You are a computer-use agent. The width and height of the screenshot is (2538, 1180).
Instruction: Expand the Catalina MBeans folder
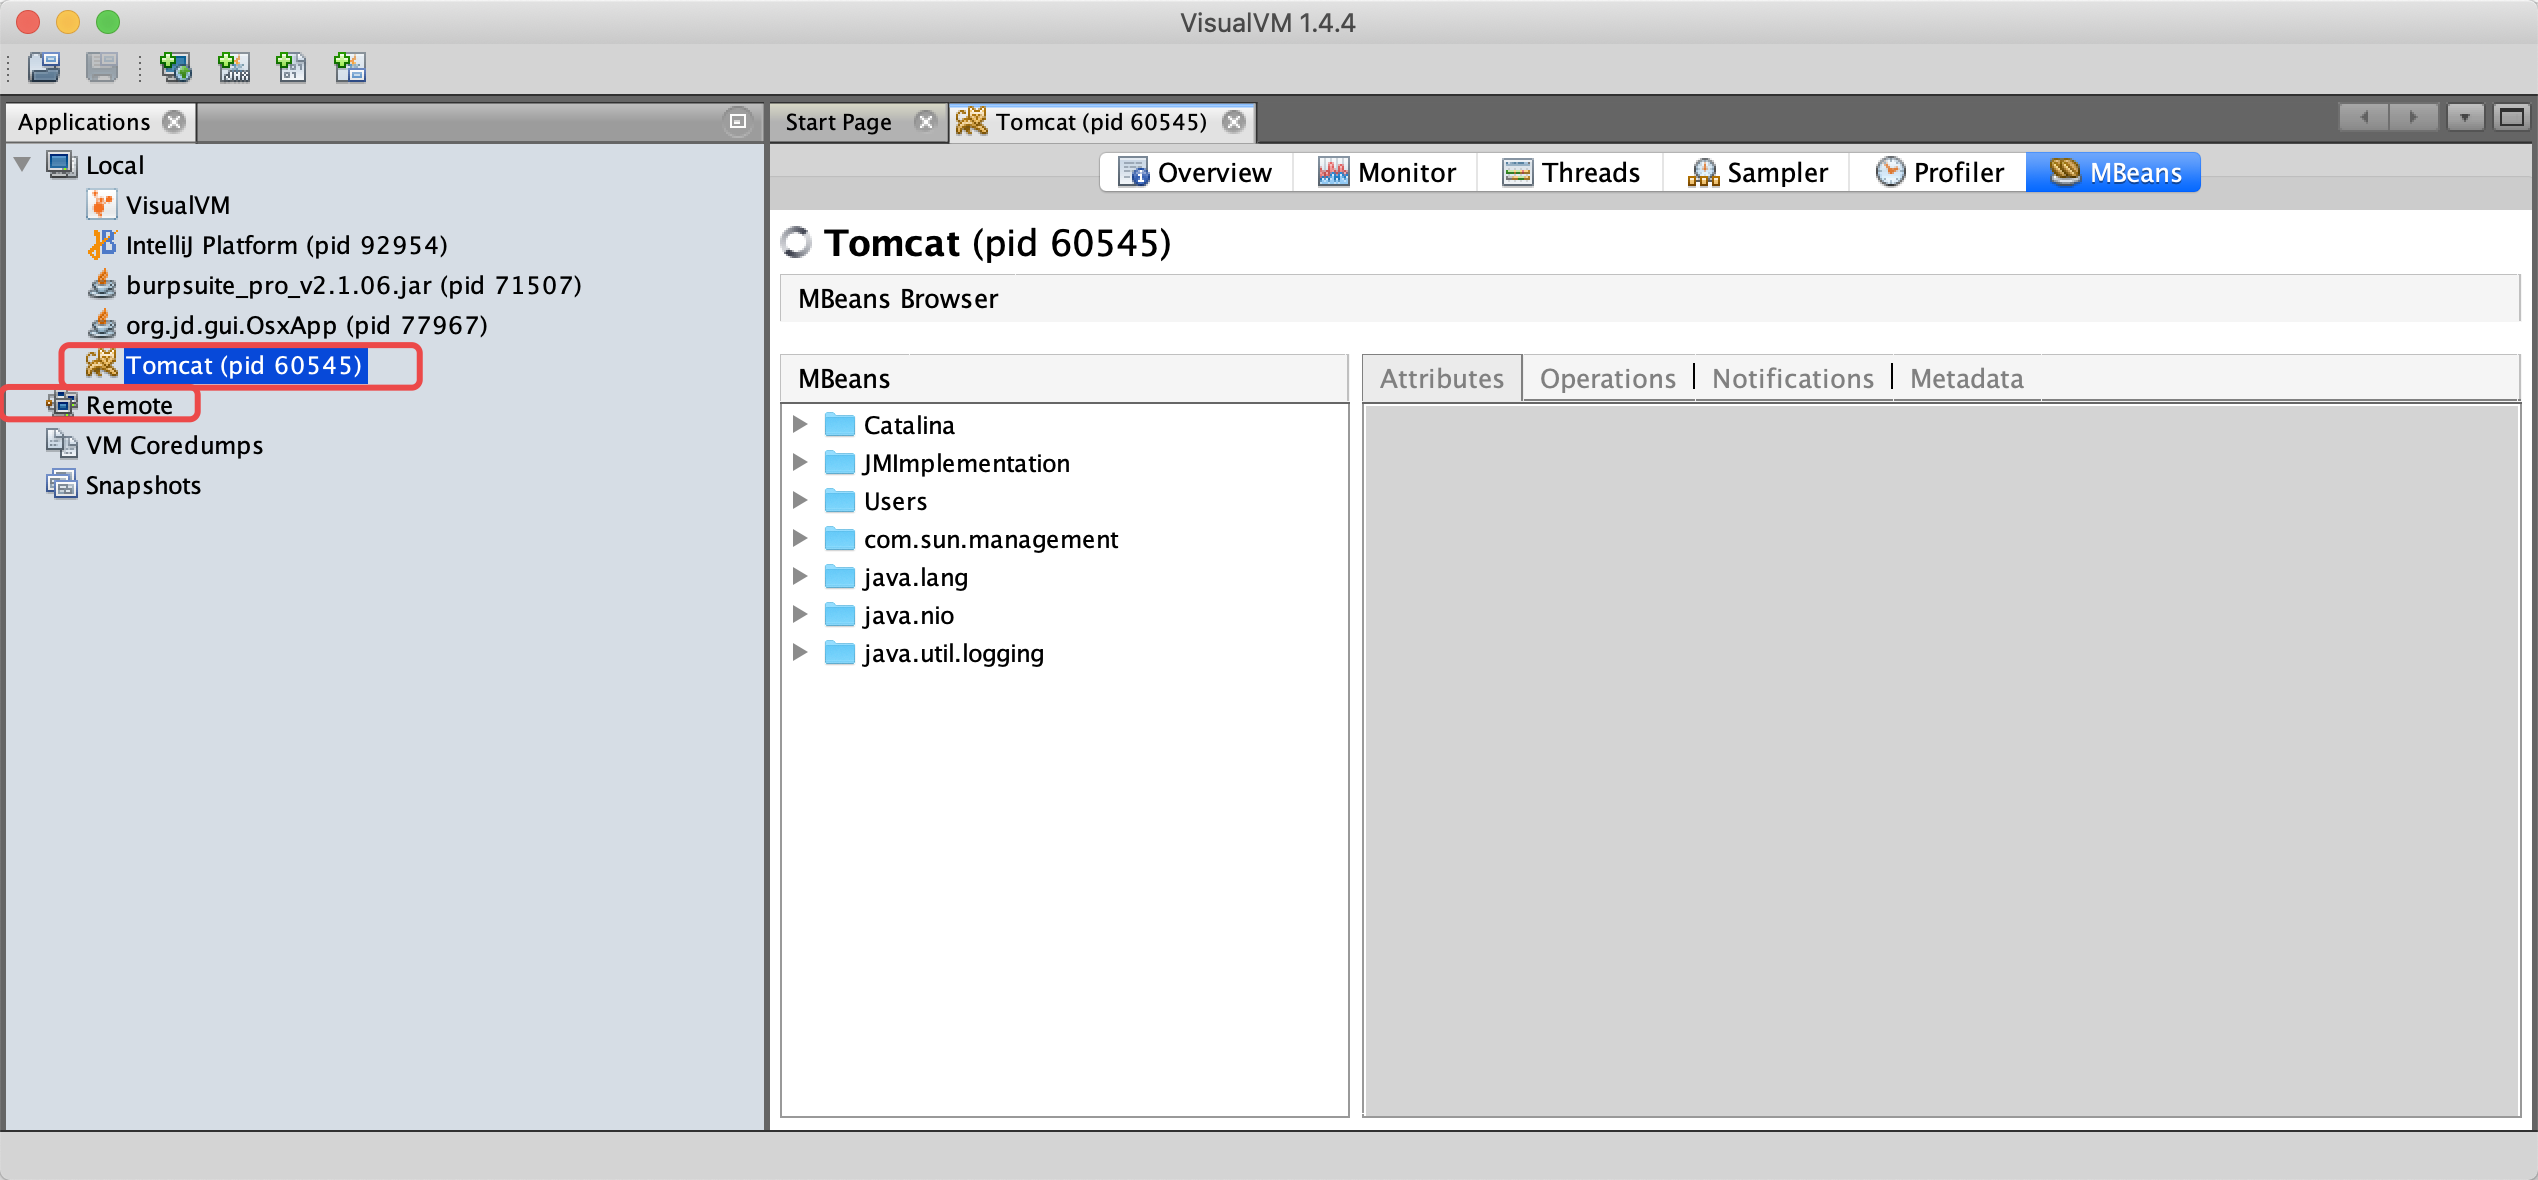(x=800, y=425)
